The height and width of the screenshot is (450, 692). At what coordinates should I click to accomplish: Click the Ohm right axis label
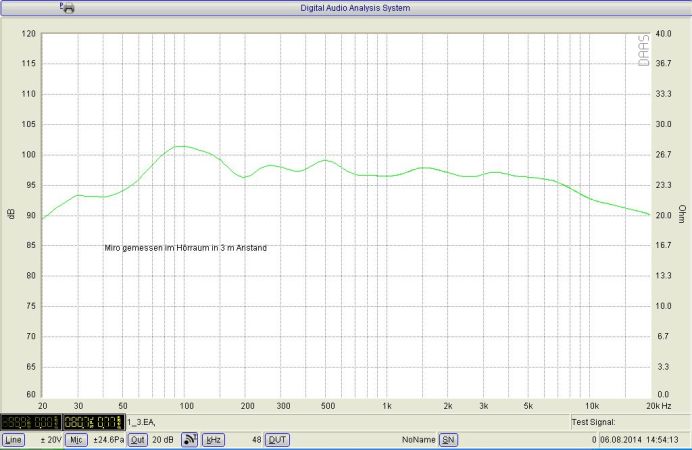(x=682, y=213)
